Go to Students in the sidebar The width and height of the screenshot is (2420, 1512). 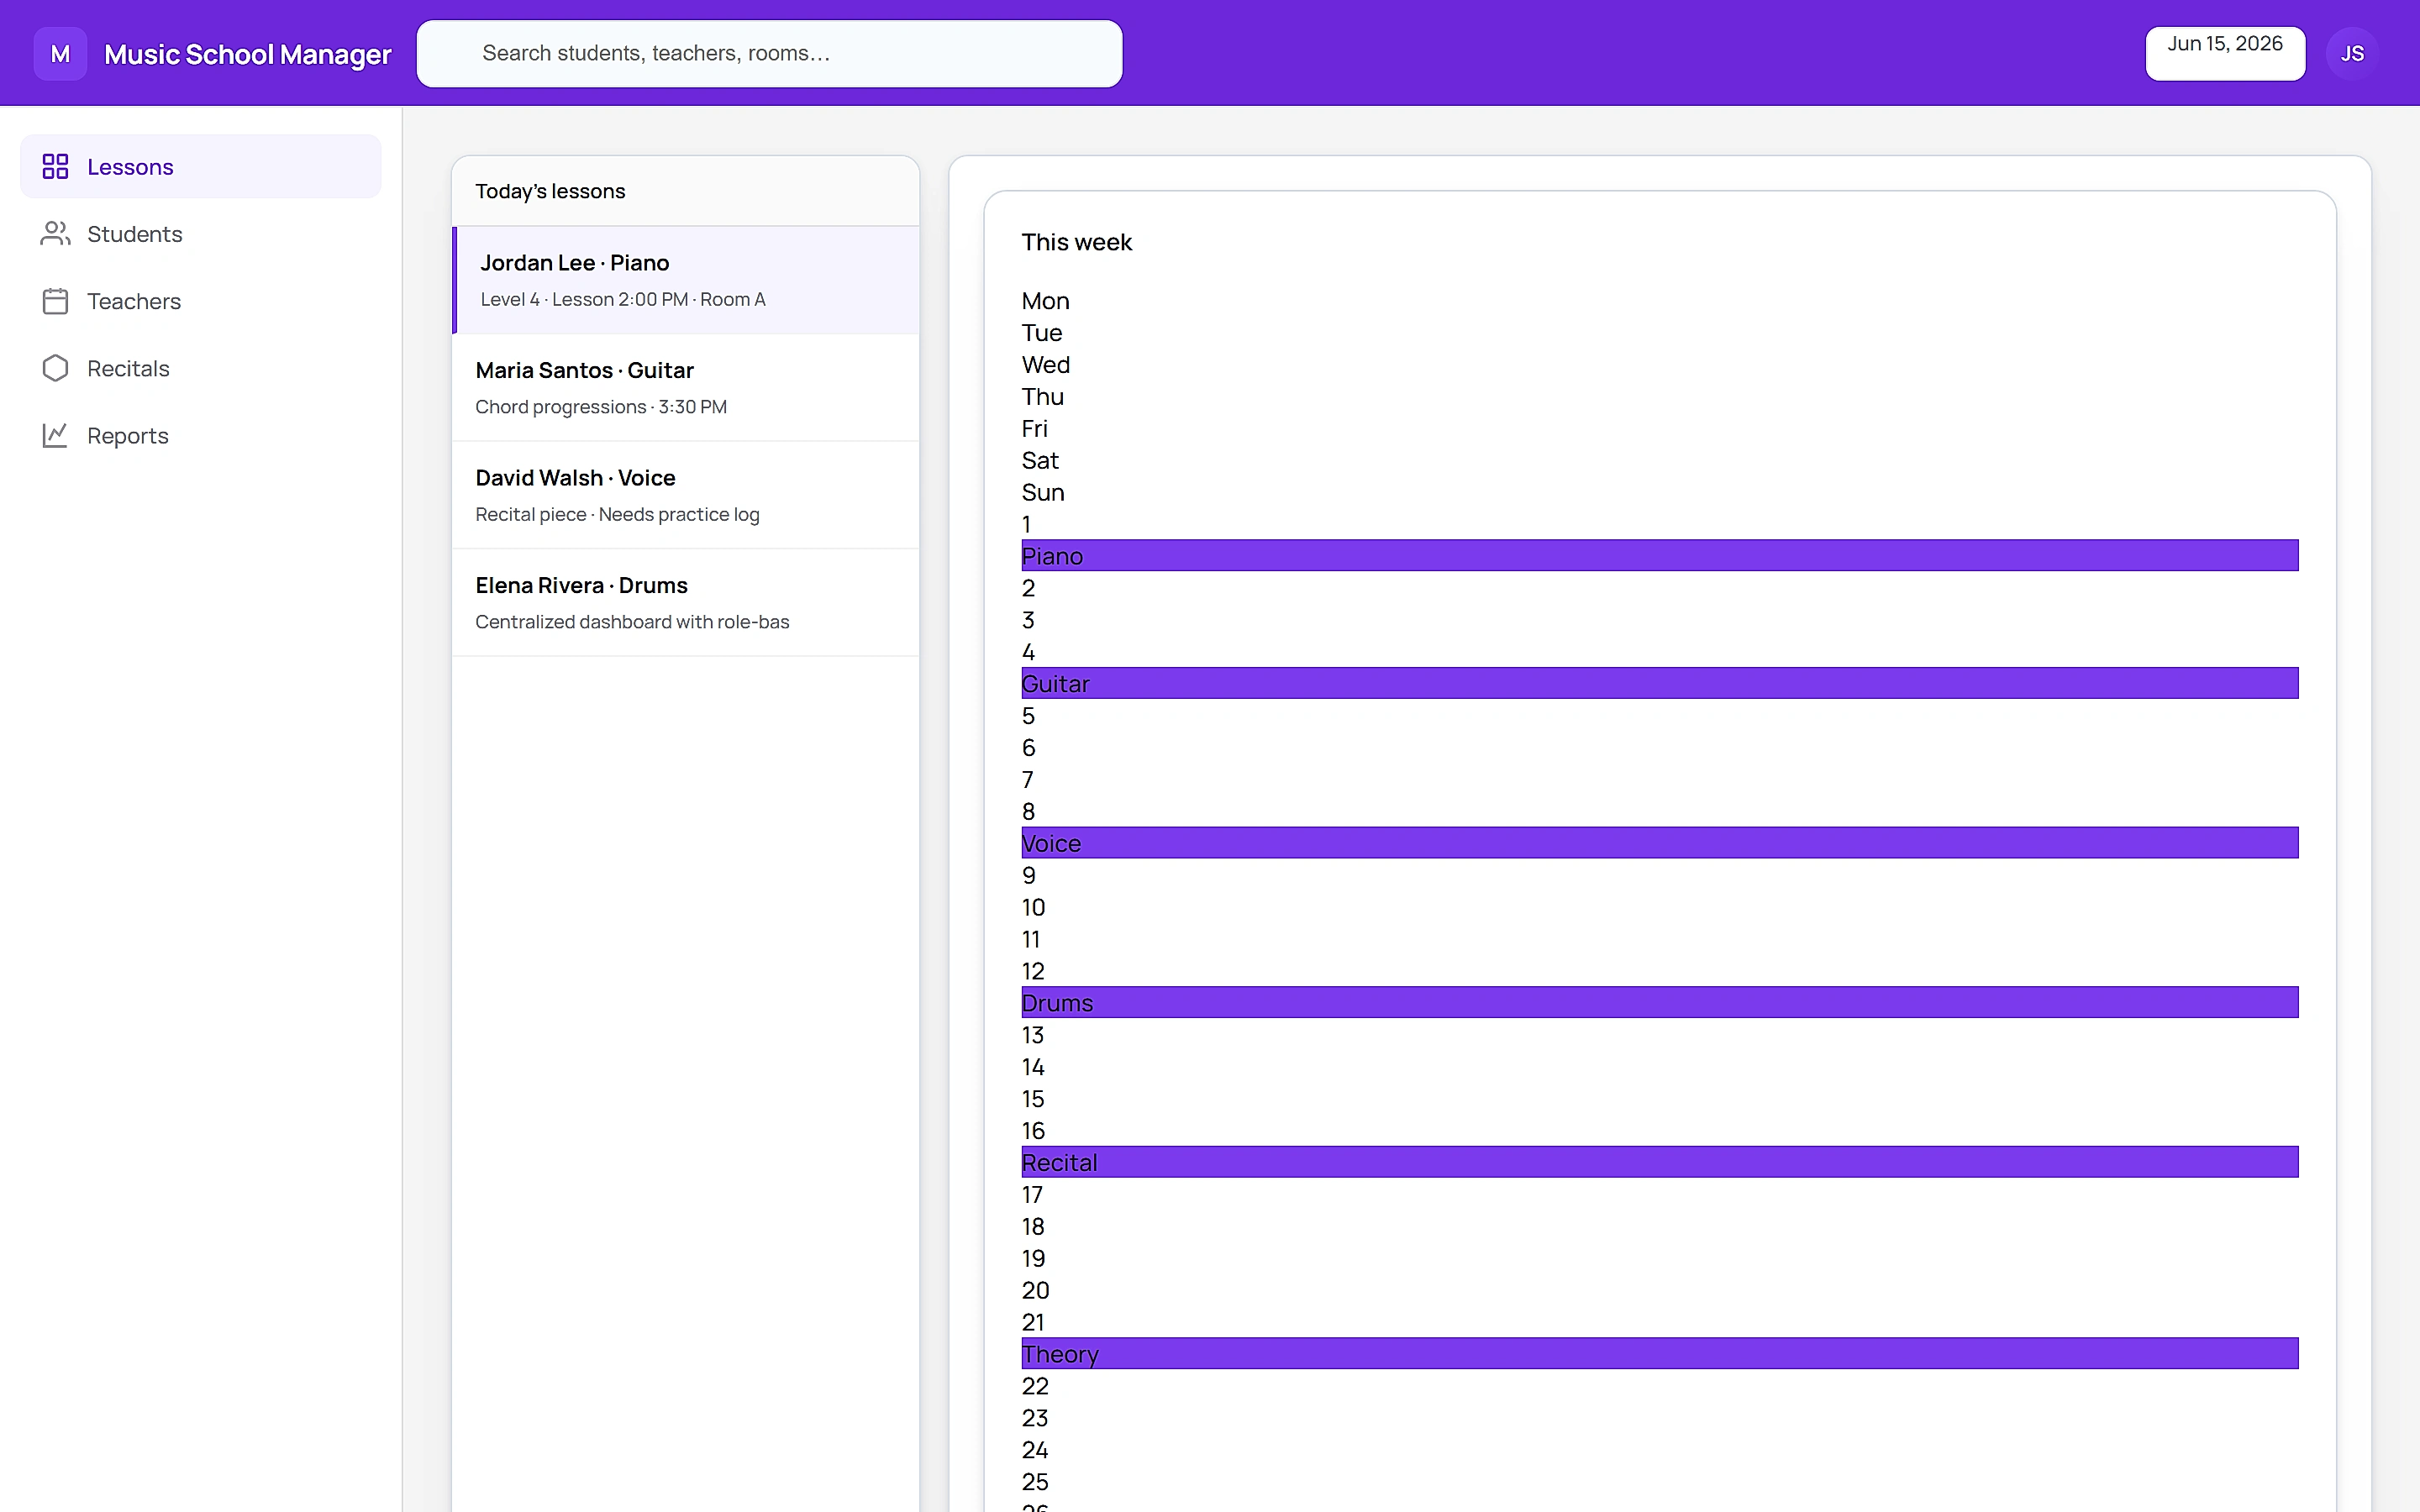tap(201, 233)
